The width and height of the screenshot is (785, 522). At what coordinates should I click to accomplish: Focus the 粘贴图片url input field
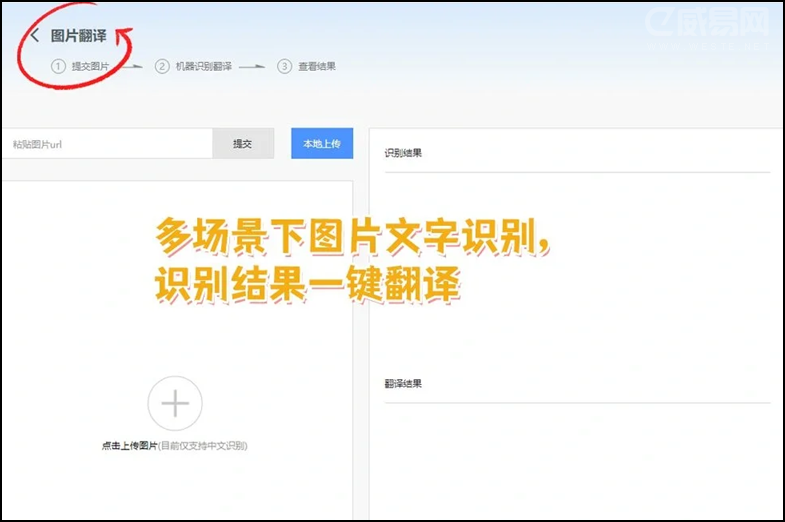click(x=106, y=144)
